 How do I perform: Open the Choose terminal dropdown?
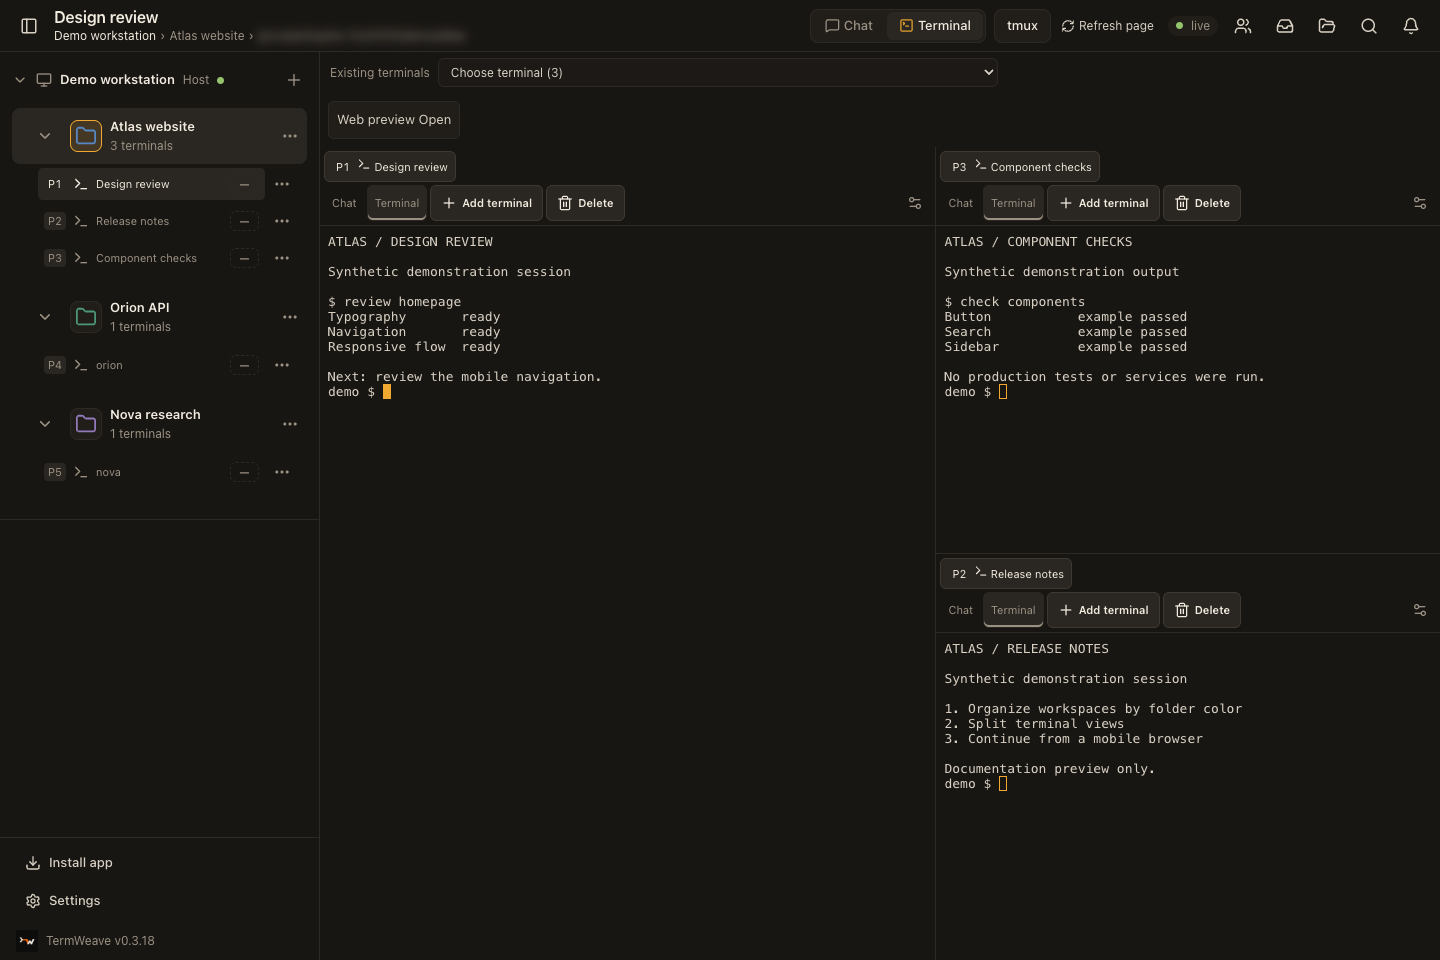point(718,72)
